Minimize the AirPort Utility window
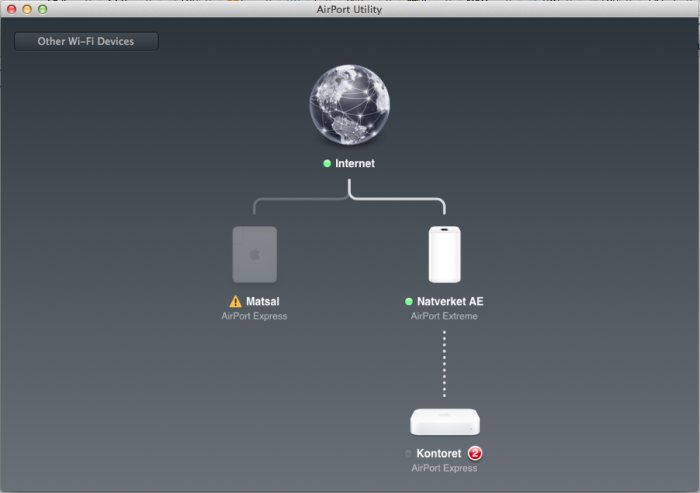Viewport: 700px width, 493px height. 27,9
